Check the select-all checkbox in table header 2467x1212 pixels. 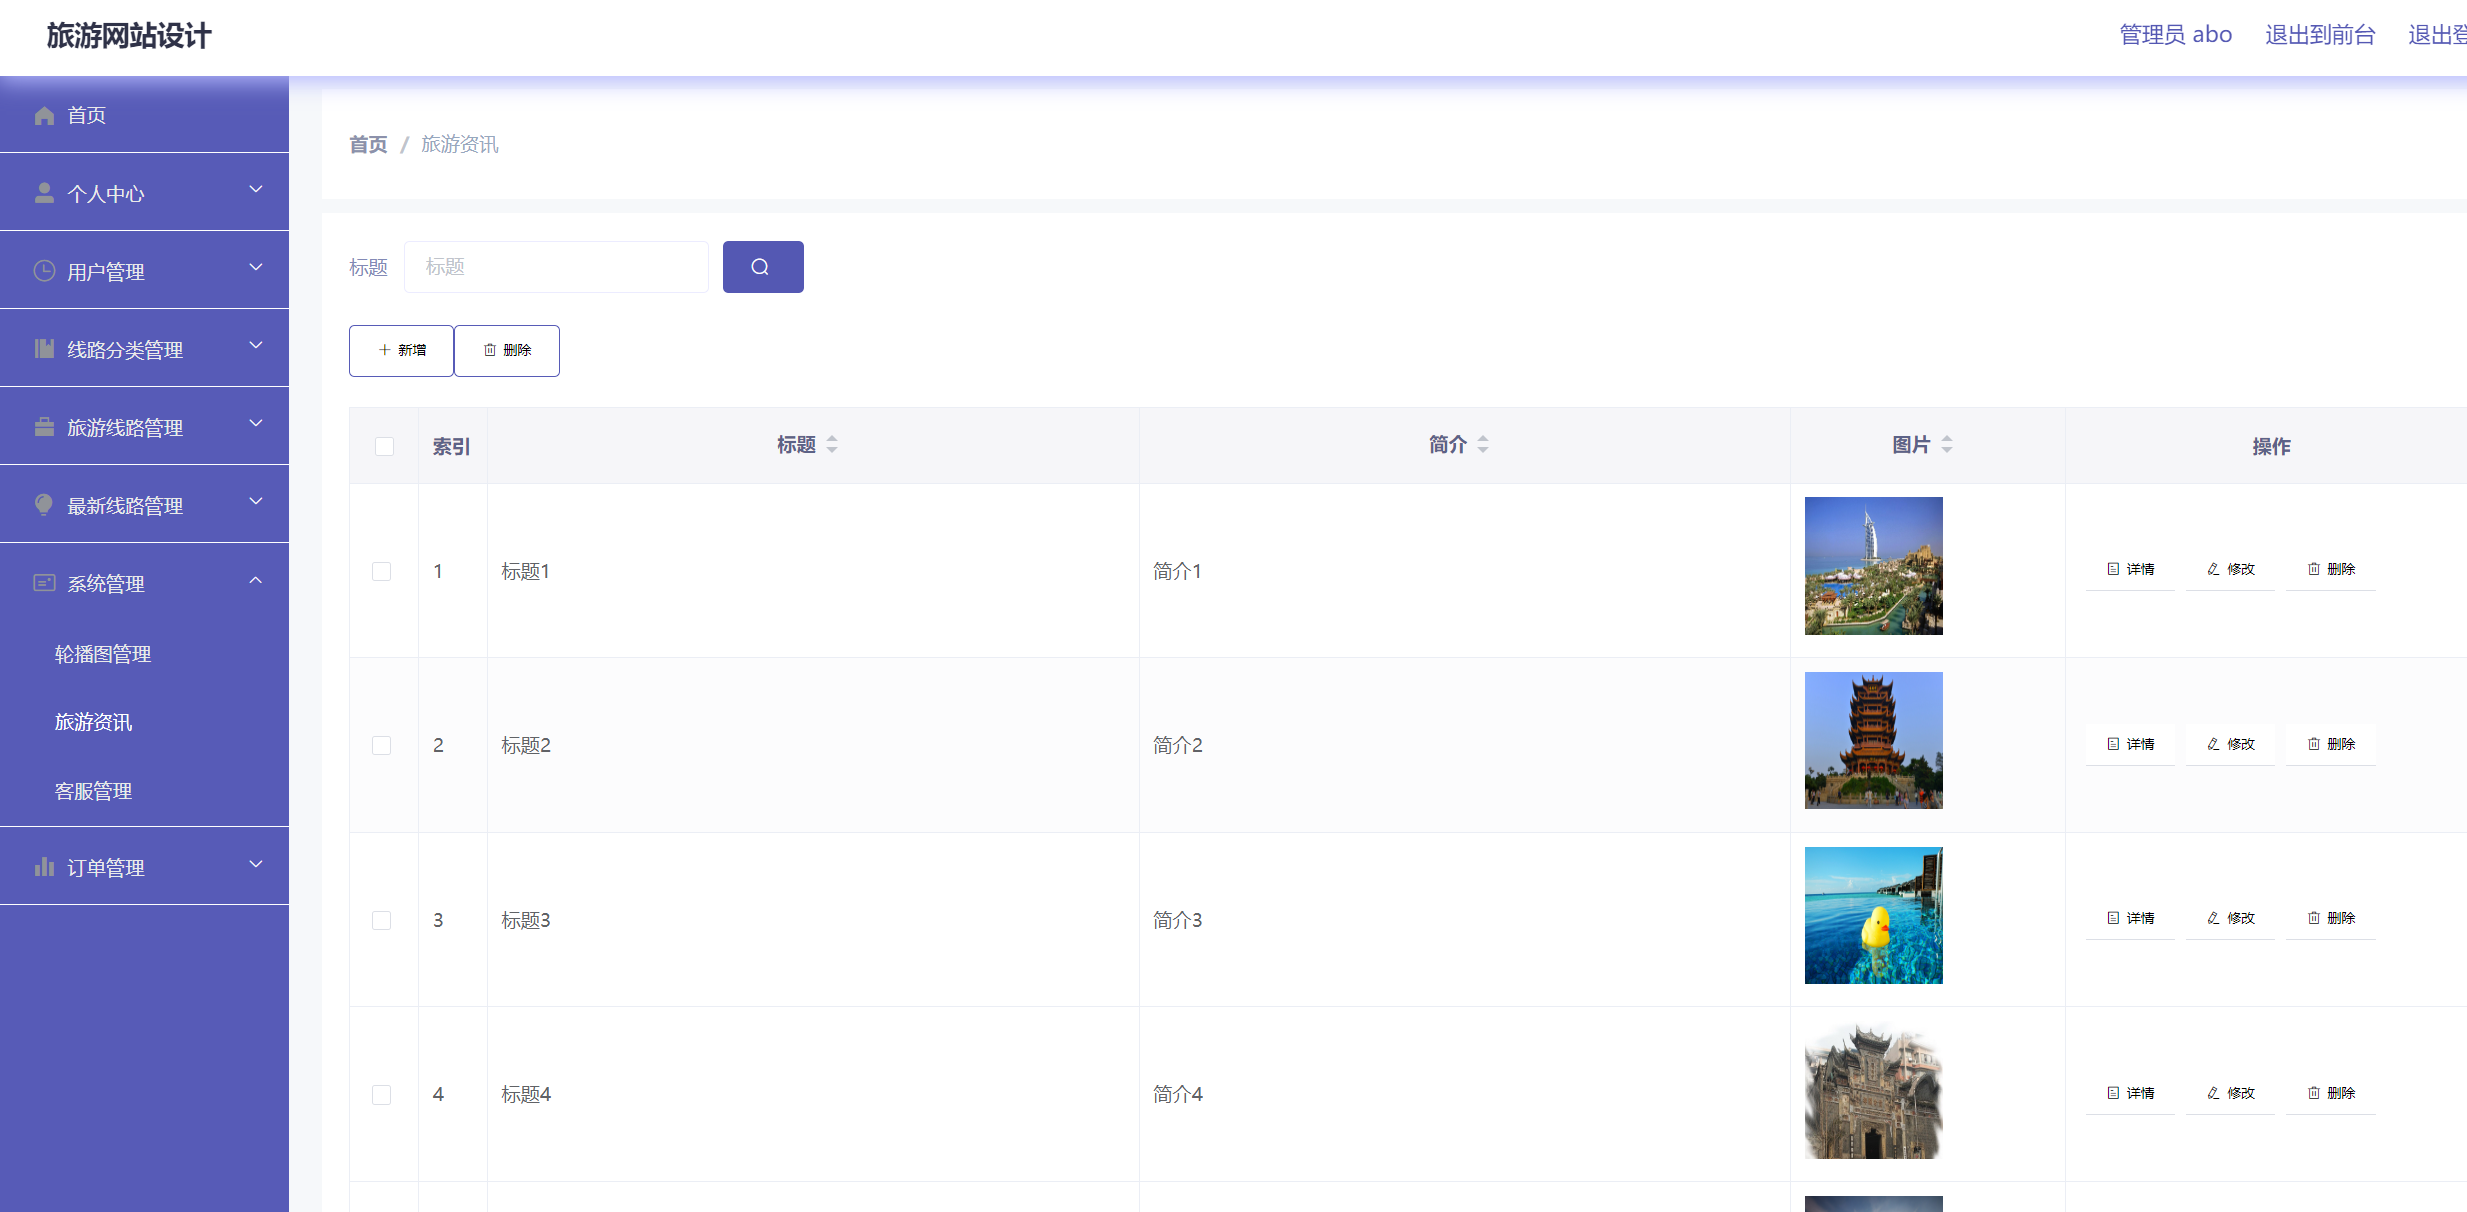(x=385, y=446)
